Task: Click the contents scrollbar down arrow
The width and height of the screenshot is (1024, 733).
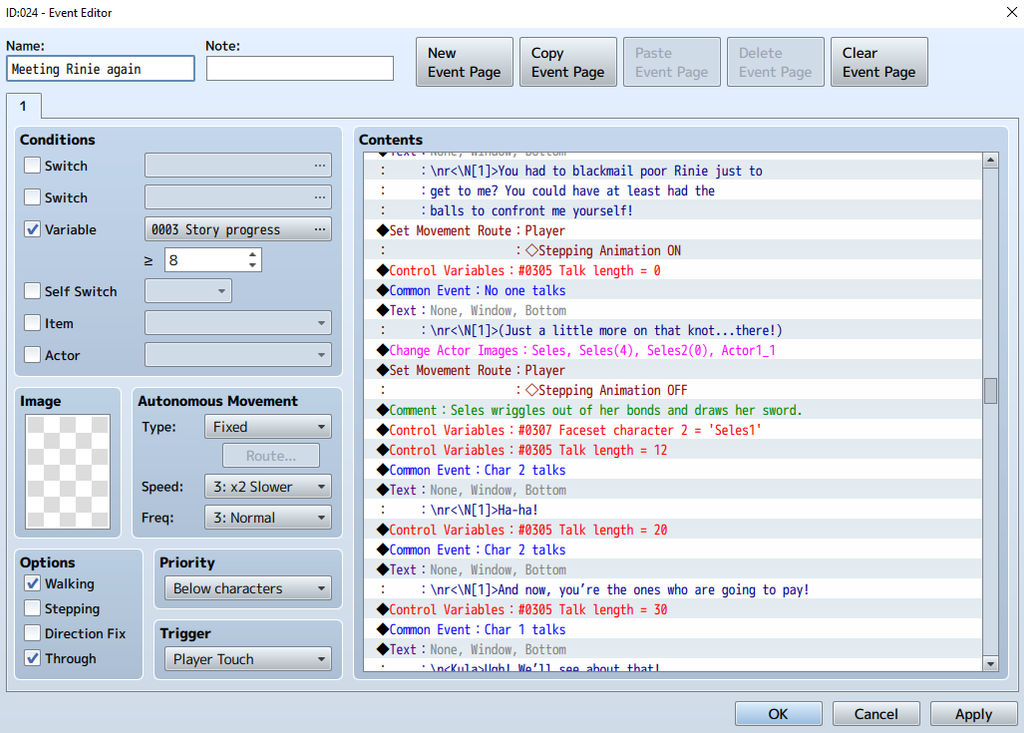Action: point(990,664)
